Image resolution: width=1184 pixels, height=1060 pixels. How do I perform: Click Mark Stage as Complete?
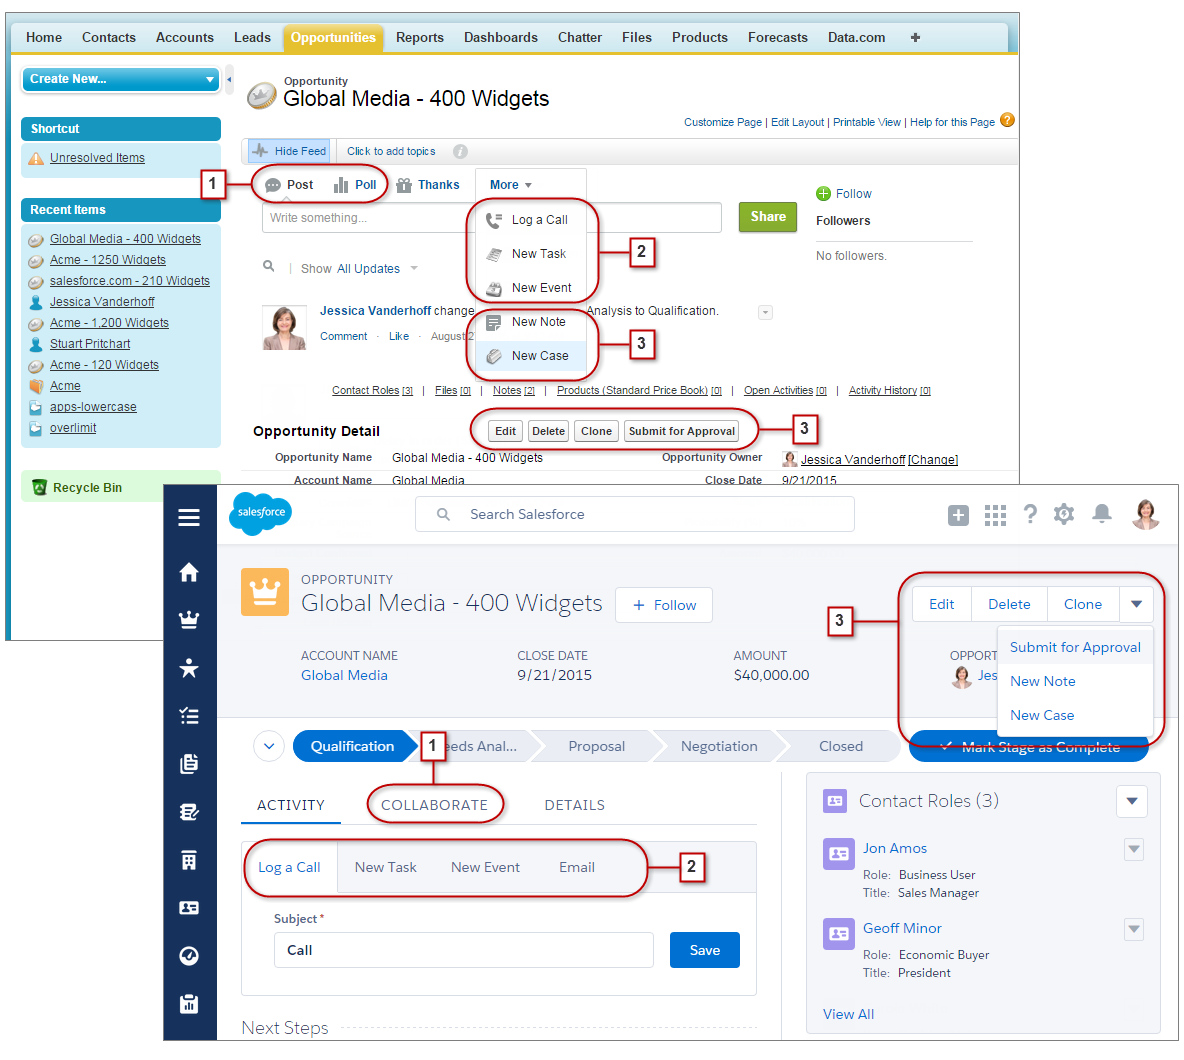[1029, 747]
